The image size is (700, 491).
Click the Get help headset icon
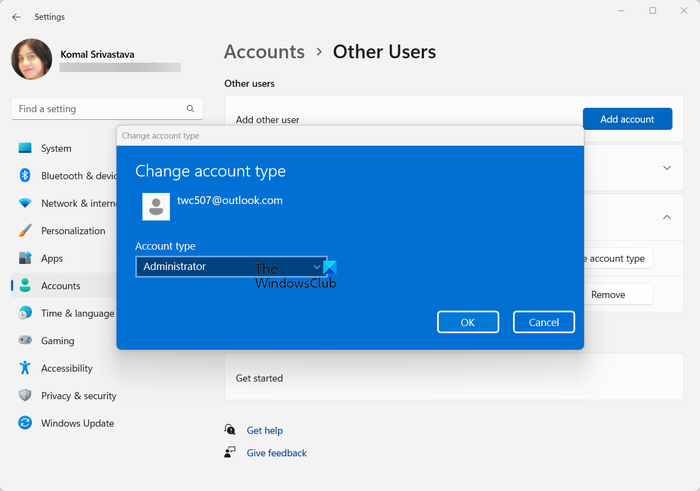point(229,430)
